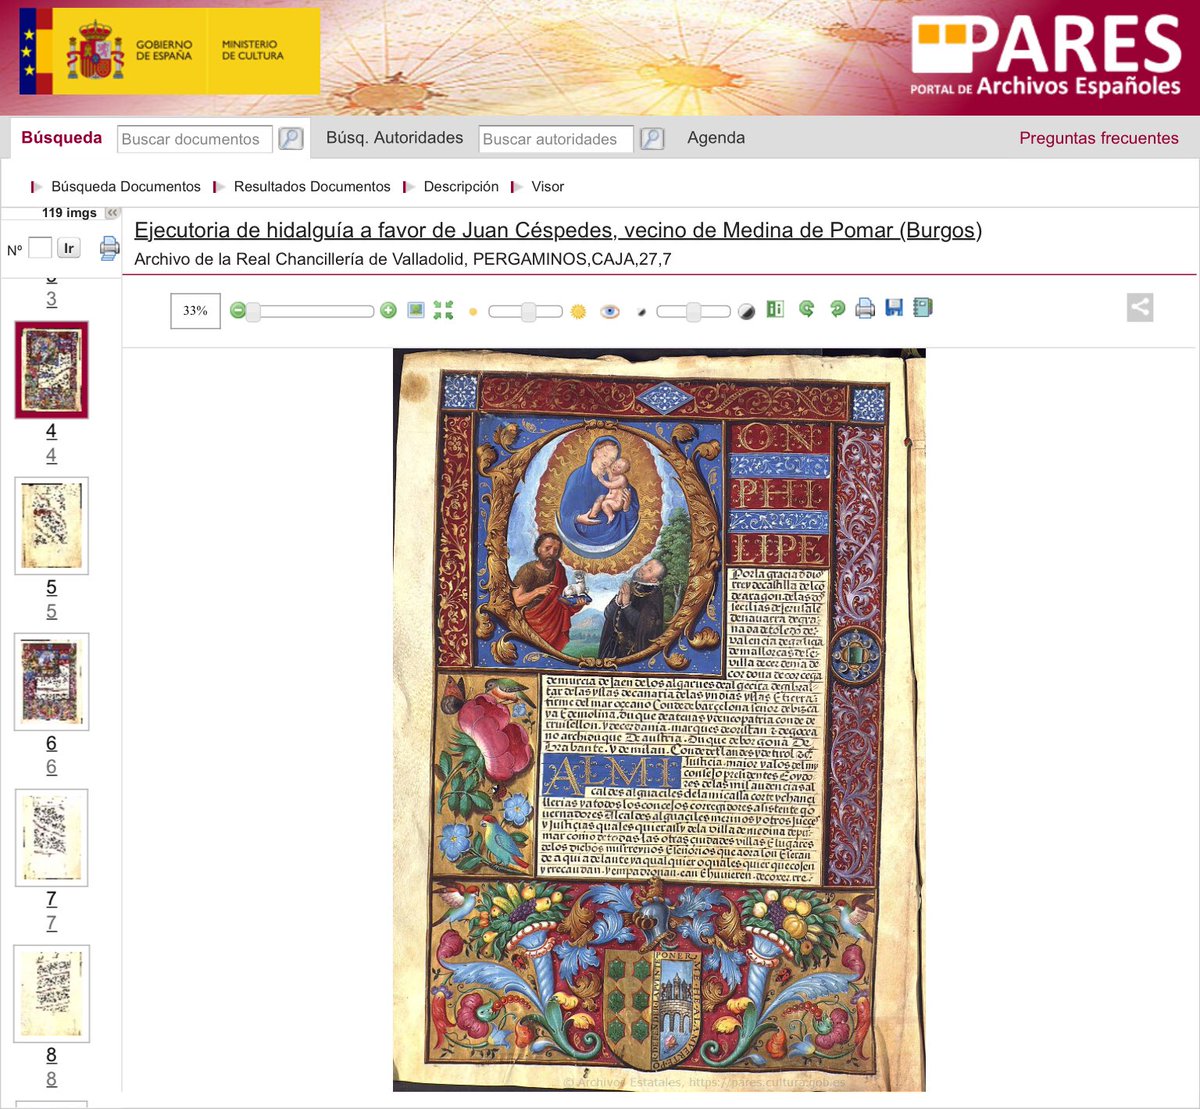Click the high contrast half-circle icon
This screenshot has width=1200, height=1109.
pos(746,312)
